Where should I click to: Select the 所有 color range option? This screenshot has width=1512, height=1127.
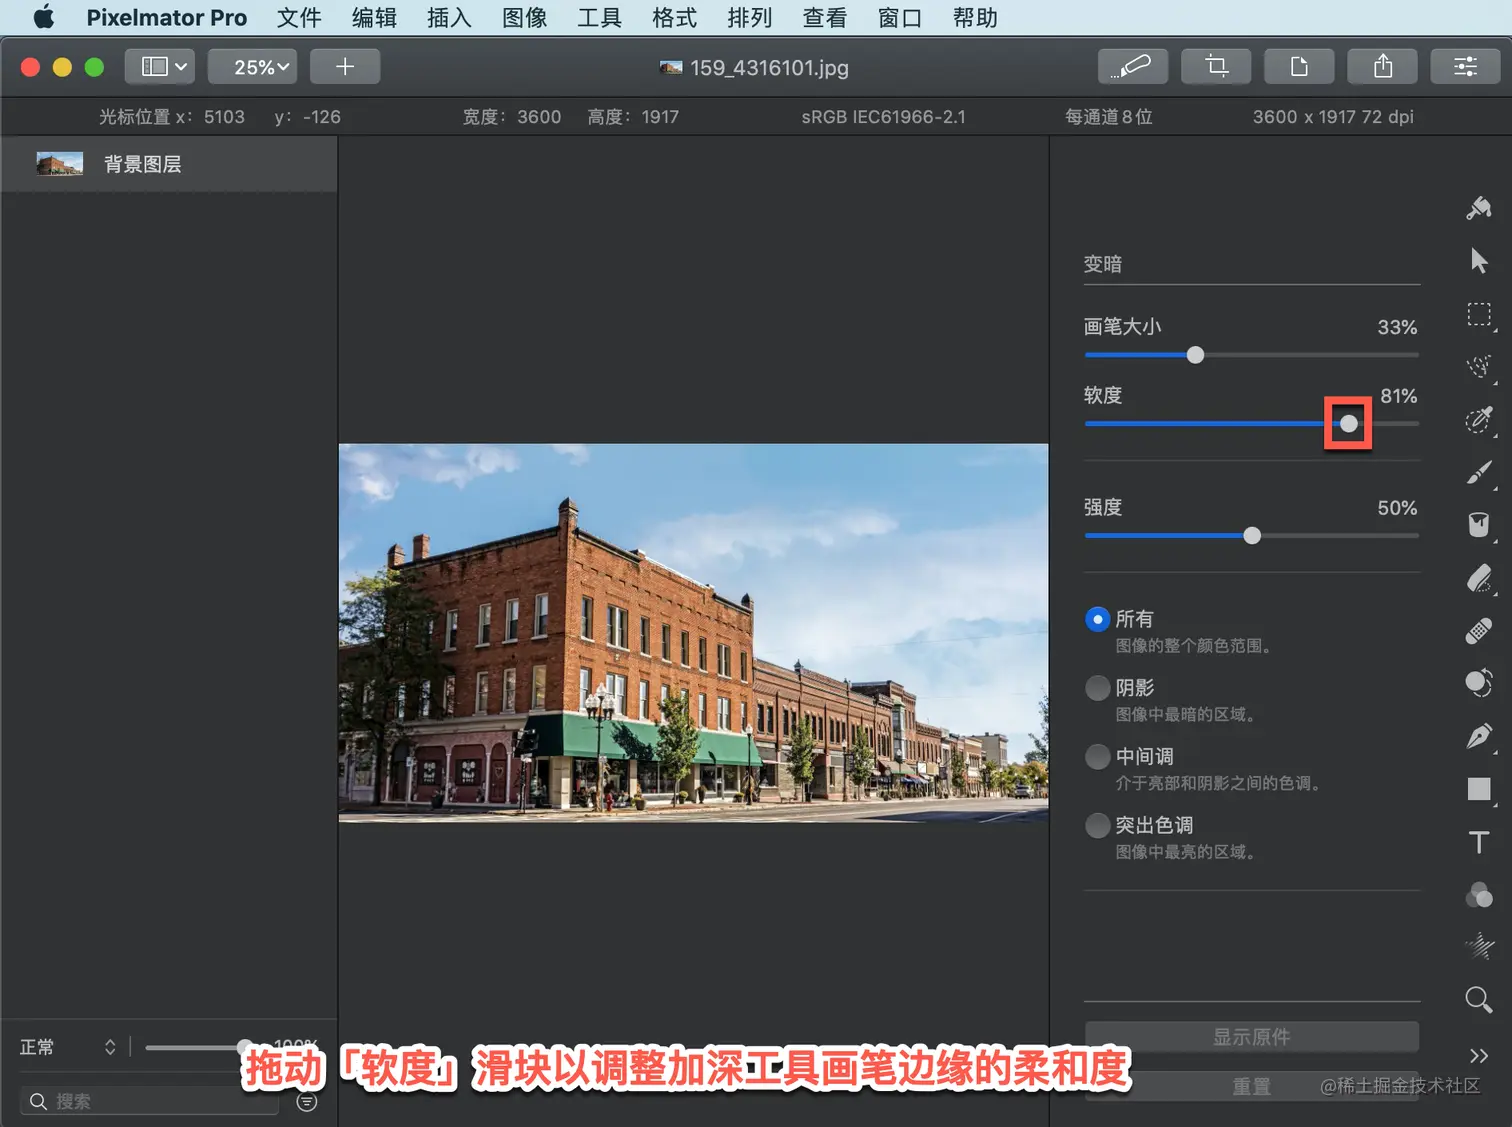tap(1097, 619)
